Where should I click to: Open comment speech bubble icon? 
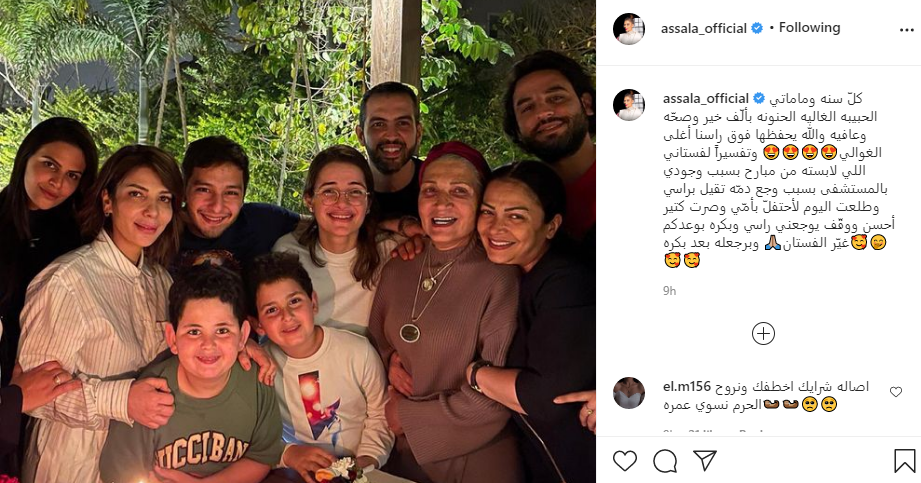pos(665,461)
